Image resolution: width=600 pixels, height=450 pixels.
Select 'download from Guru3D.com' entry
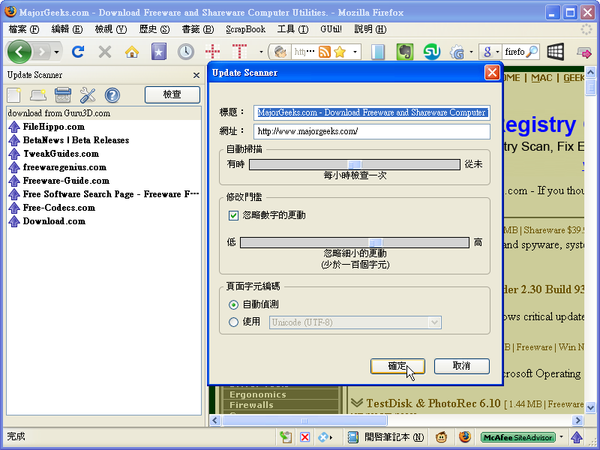(104, 113)
